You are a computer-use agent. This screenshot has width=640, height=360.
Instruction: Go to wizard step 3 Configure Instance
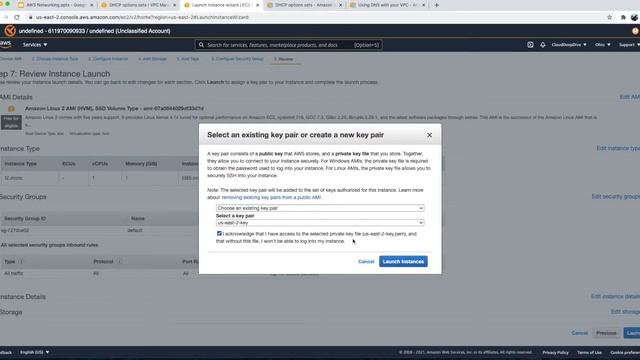click(x=108, y=59)
